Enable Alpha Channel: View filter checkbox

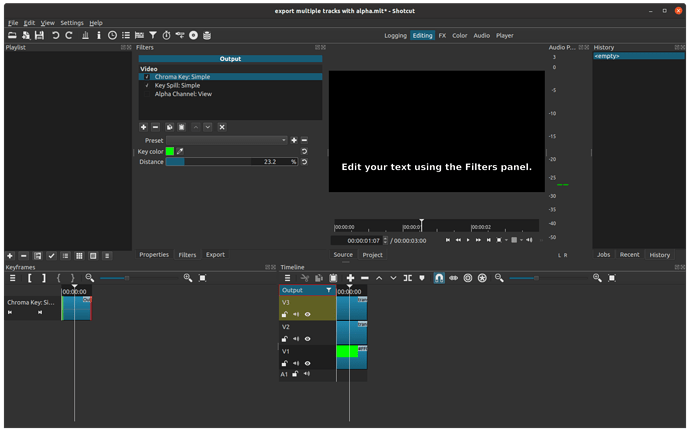point(147,94)
